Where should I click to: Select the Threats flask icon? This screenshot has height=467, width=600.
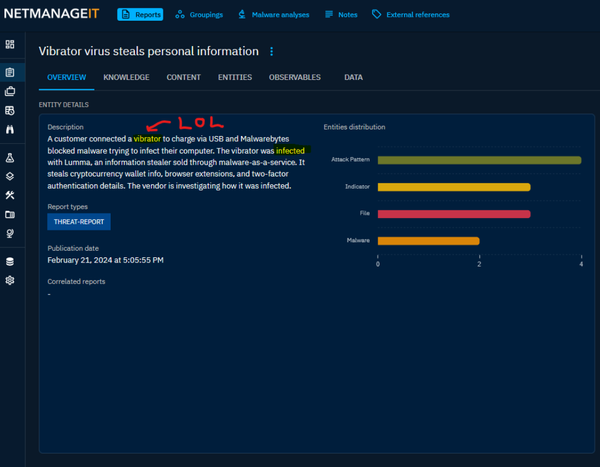click(x=10, y=158)
